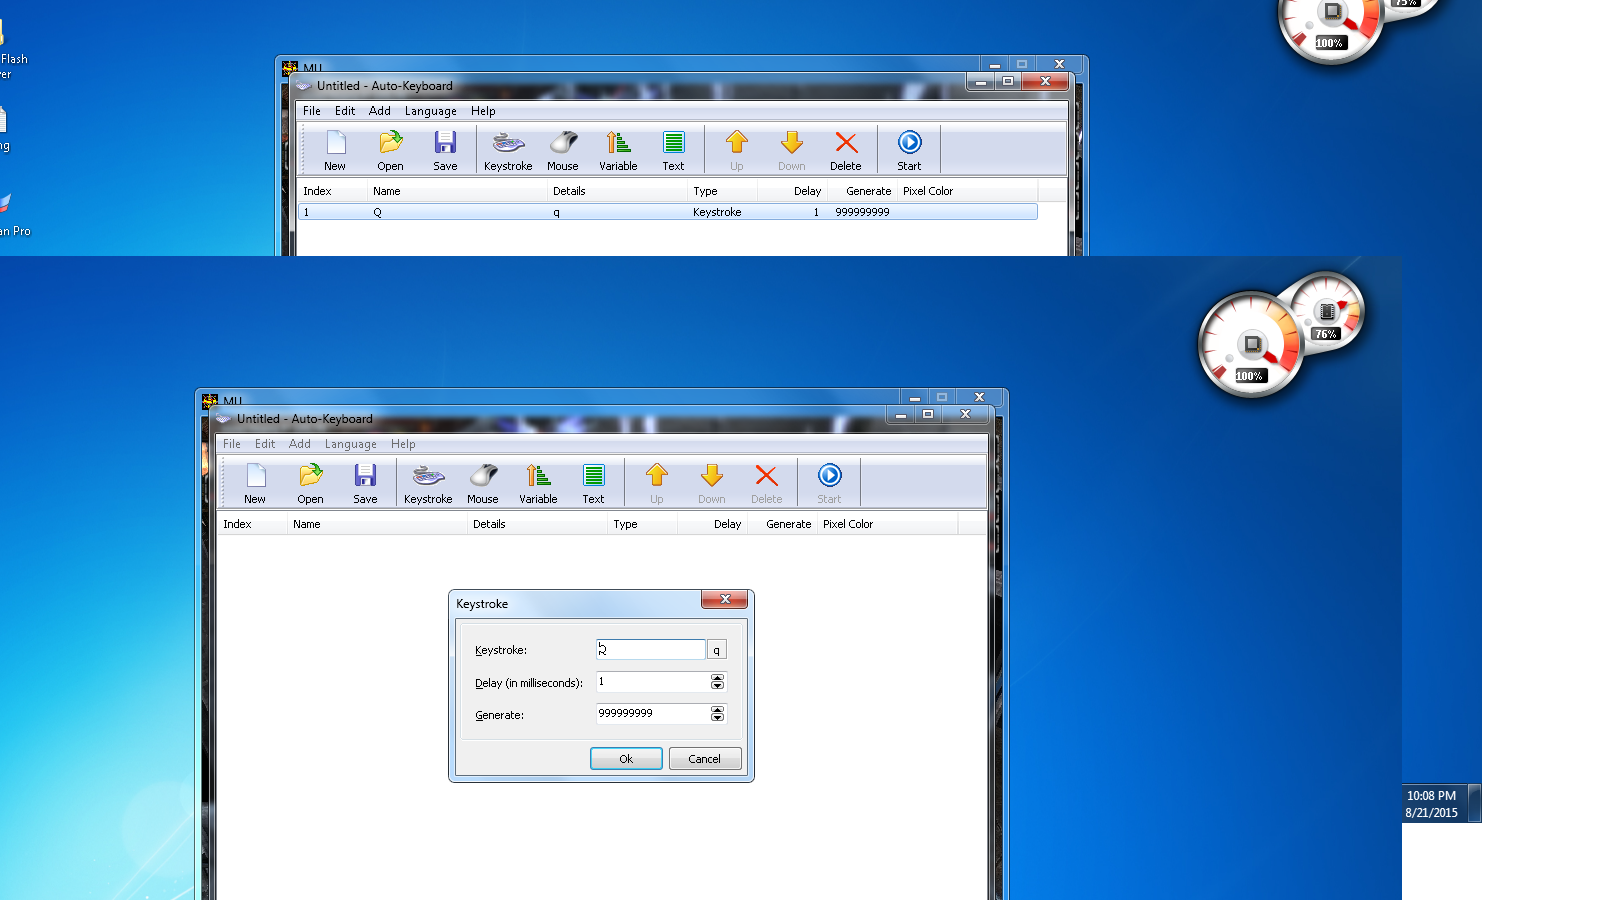The width and height of the screenshot is (1600, 900).
Task: Click the Generate value input field
Action: [653, 714]
